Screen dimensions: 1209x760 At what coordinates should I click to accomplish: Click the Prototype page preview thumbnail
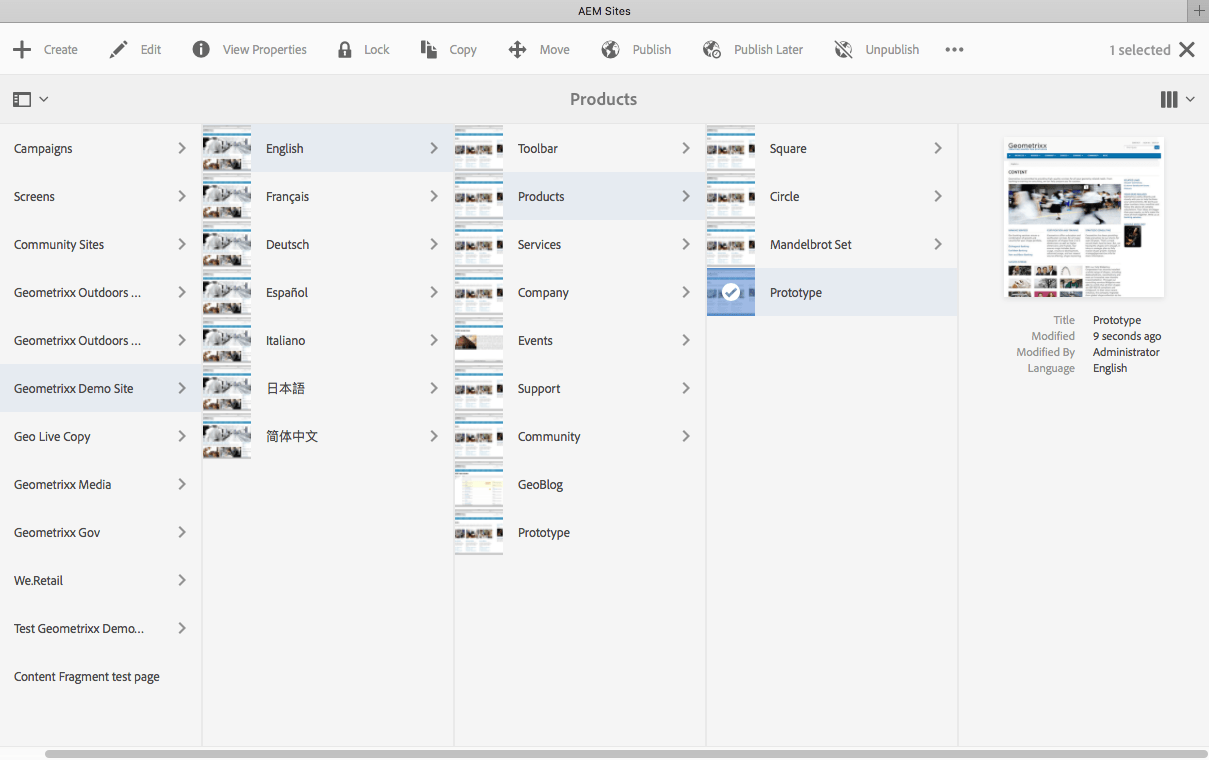[1083, 217]
